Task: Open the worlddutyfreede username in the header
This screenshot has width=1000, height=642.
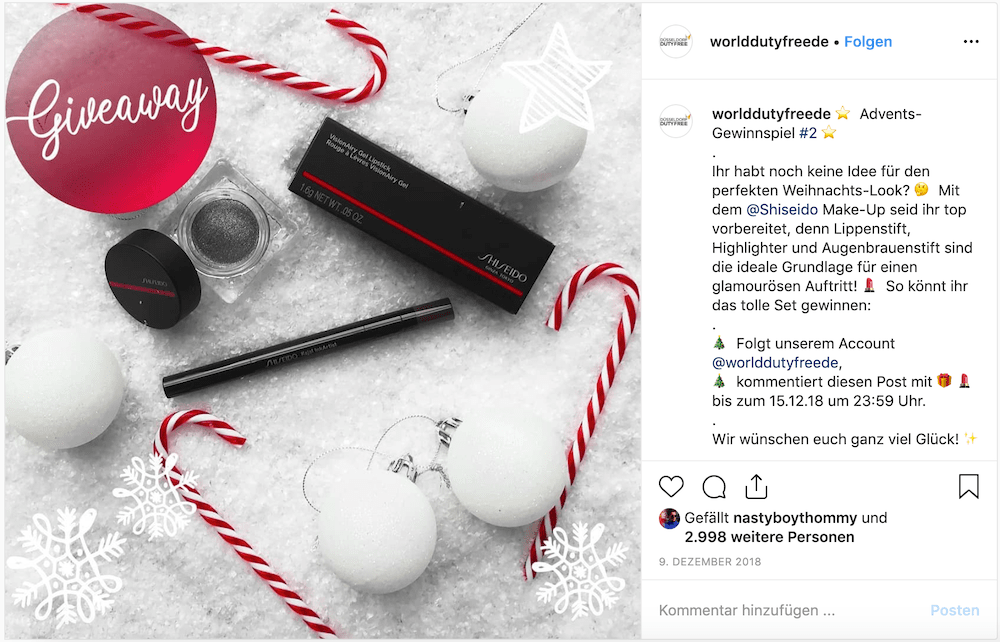Action: [x=769, y=41]
